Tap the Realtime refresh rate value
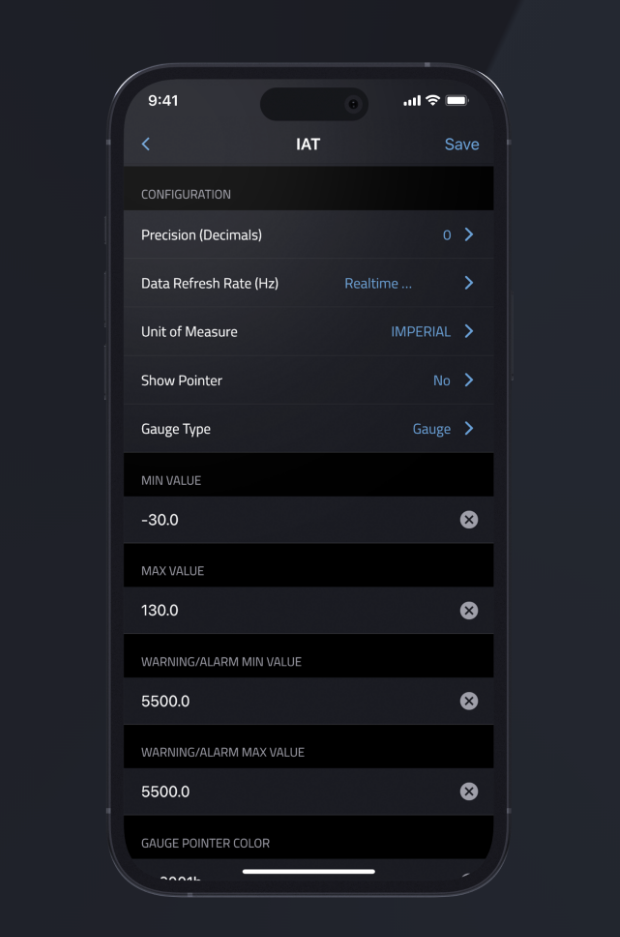 [378, 283]
